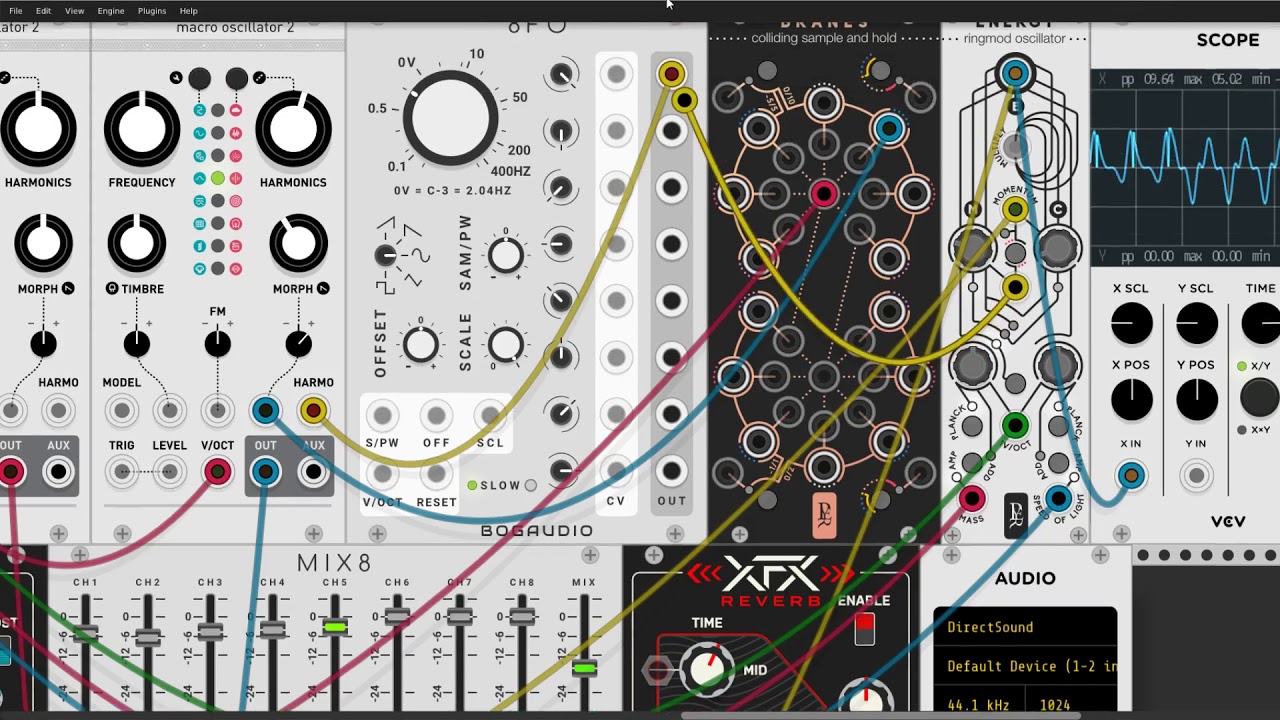This screenshot has height=720, width=1280.
Task: Open the Edit menu
Action: (44, 11)
